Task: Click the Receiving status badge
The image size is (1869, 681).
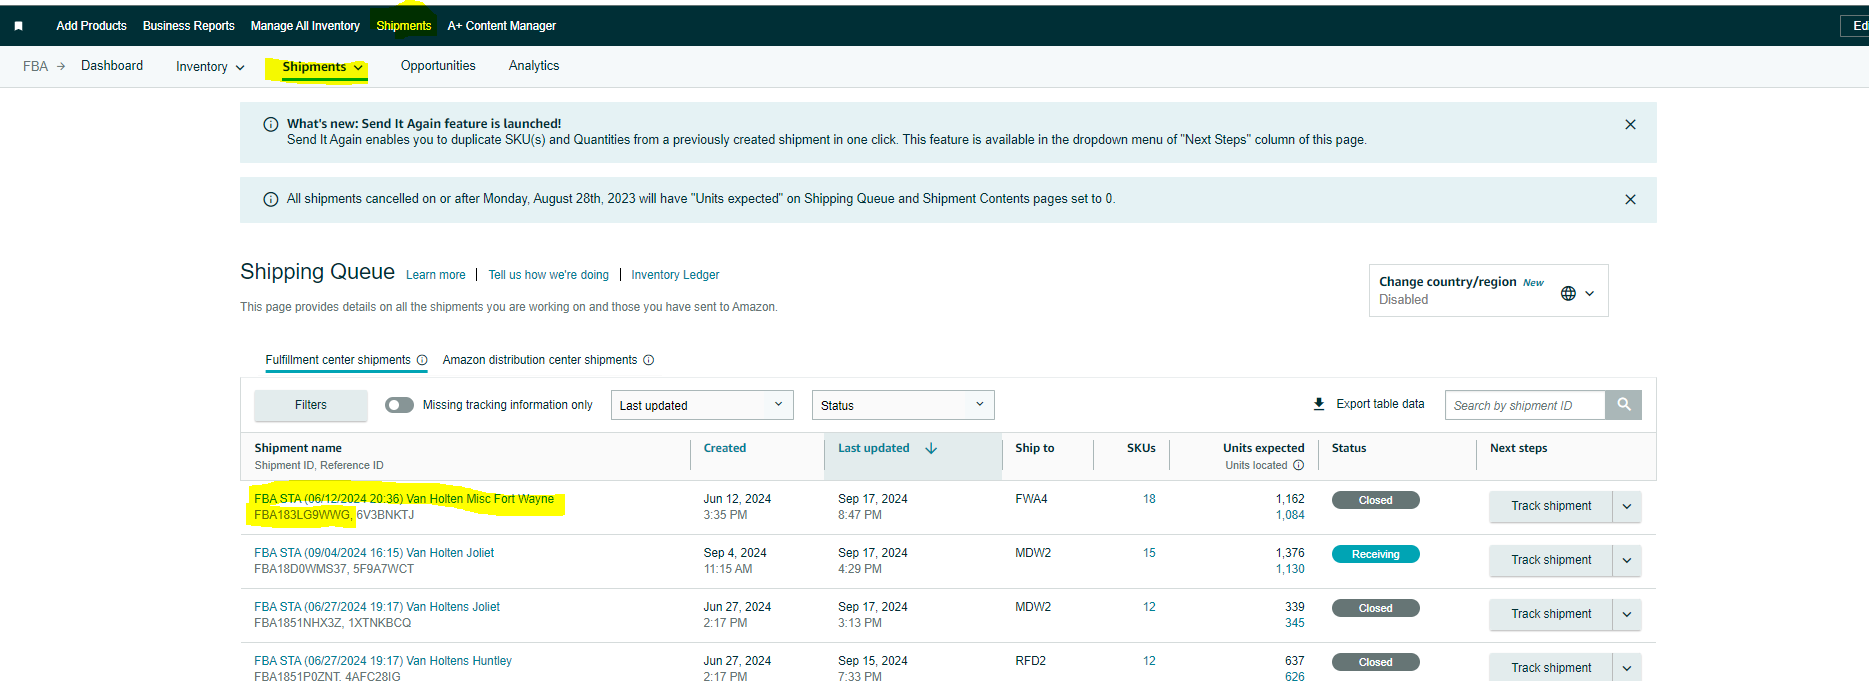Action: click(1375, 555)
